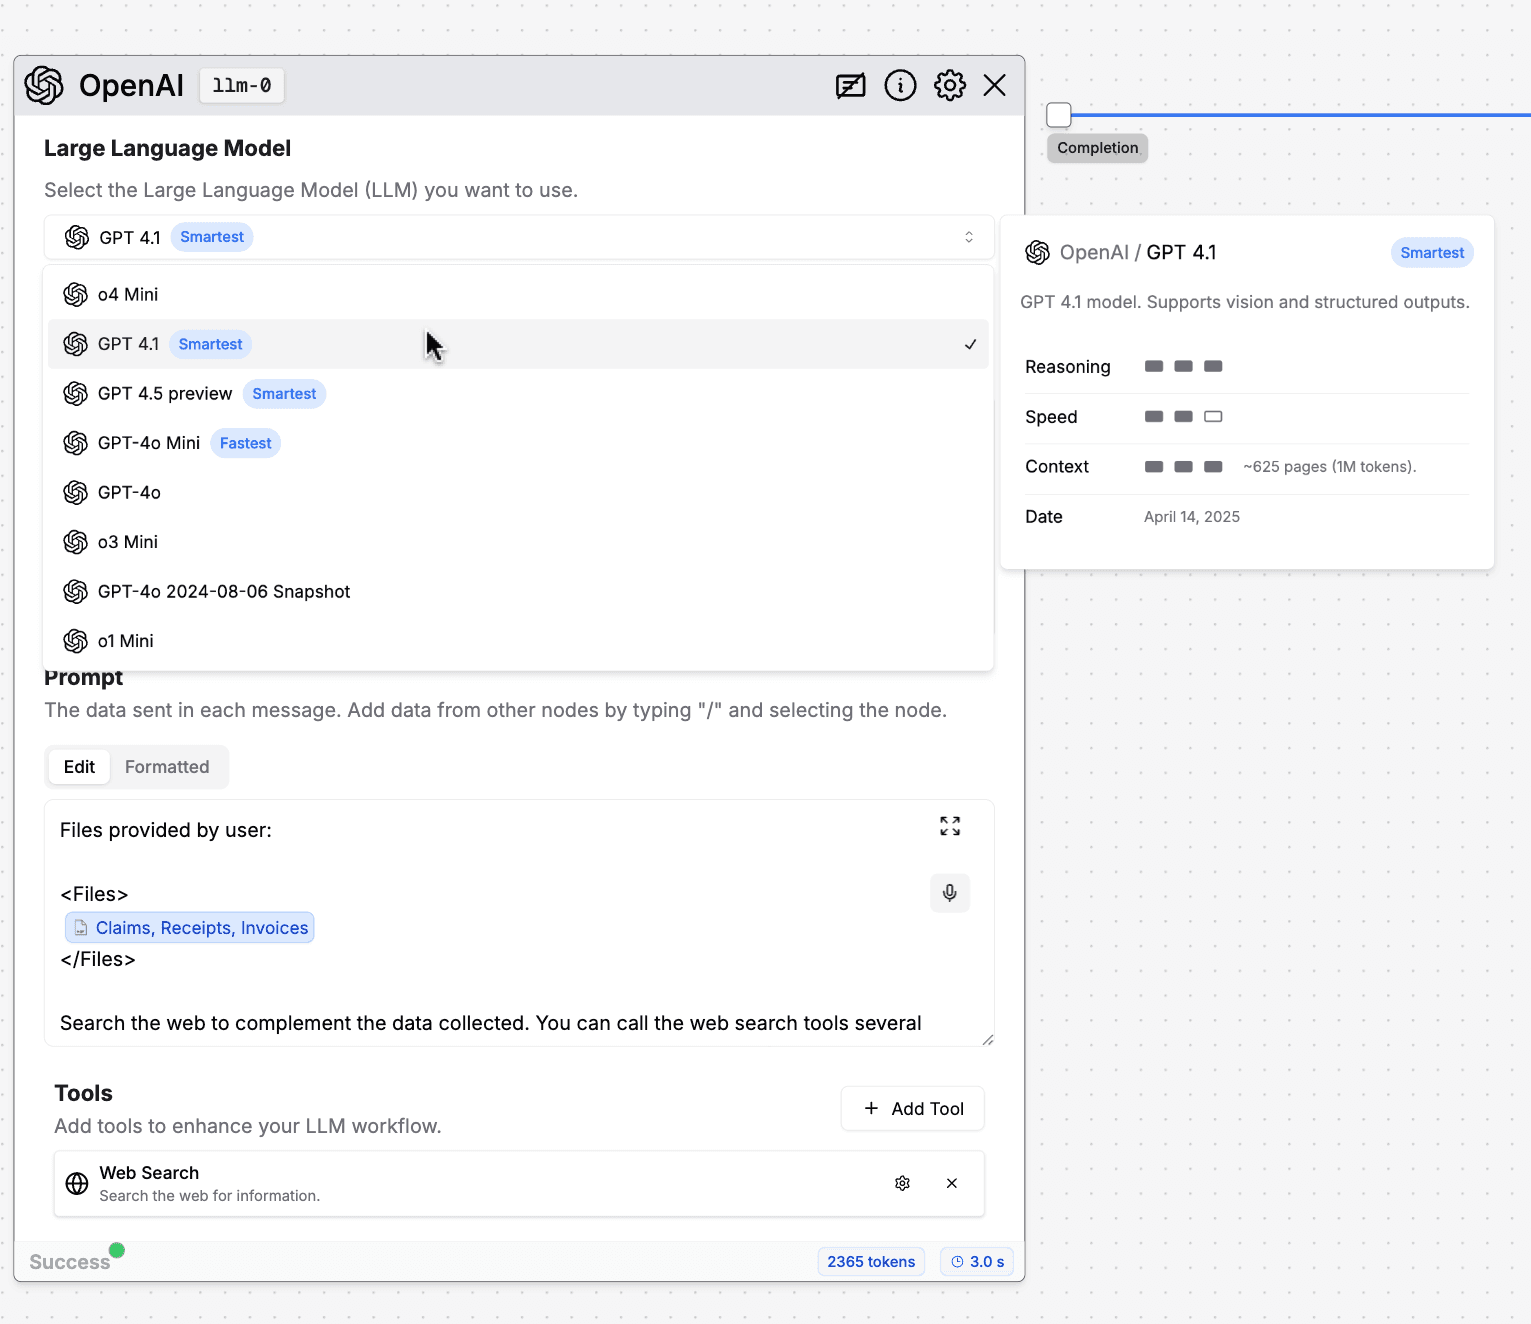Click the Reasoning row in model details

tap(1247, 367)
